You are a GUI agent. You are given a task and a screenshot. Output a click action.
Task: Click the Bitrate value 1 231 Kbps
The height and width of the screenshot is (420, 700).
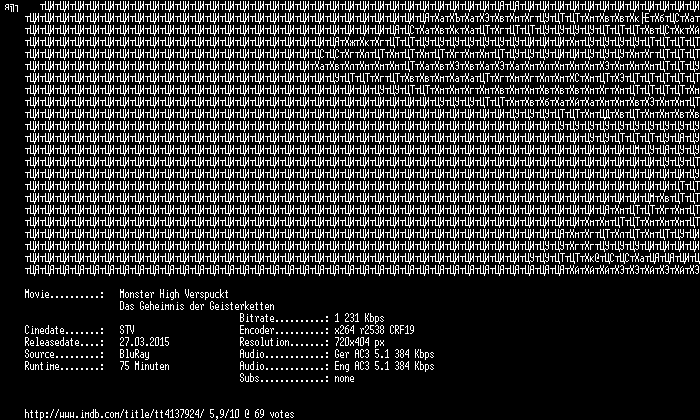pyautogui.click(x=359, y=318)
